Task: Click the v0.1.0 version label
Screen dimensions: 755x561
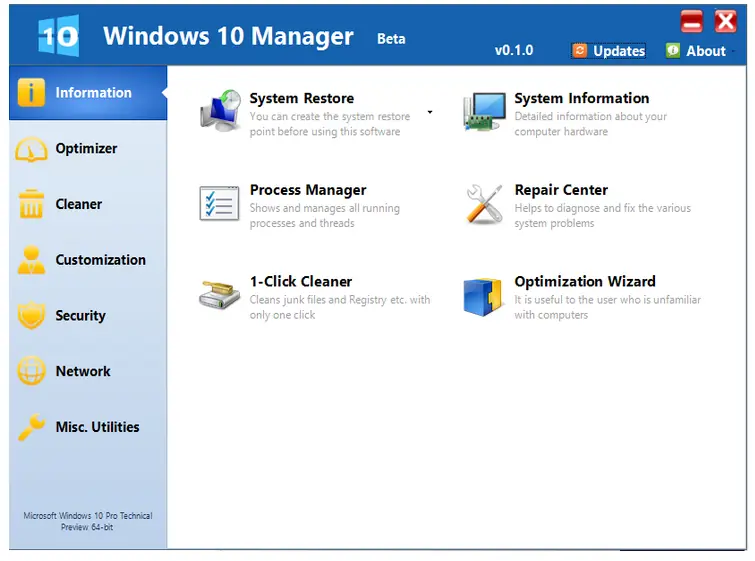Action: (x=514, y=50)
